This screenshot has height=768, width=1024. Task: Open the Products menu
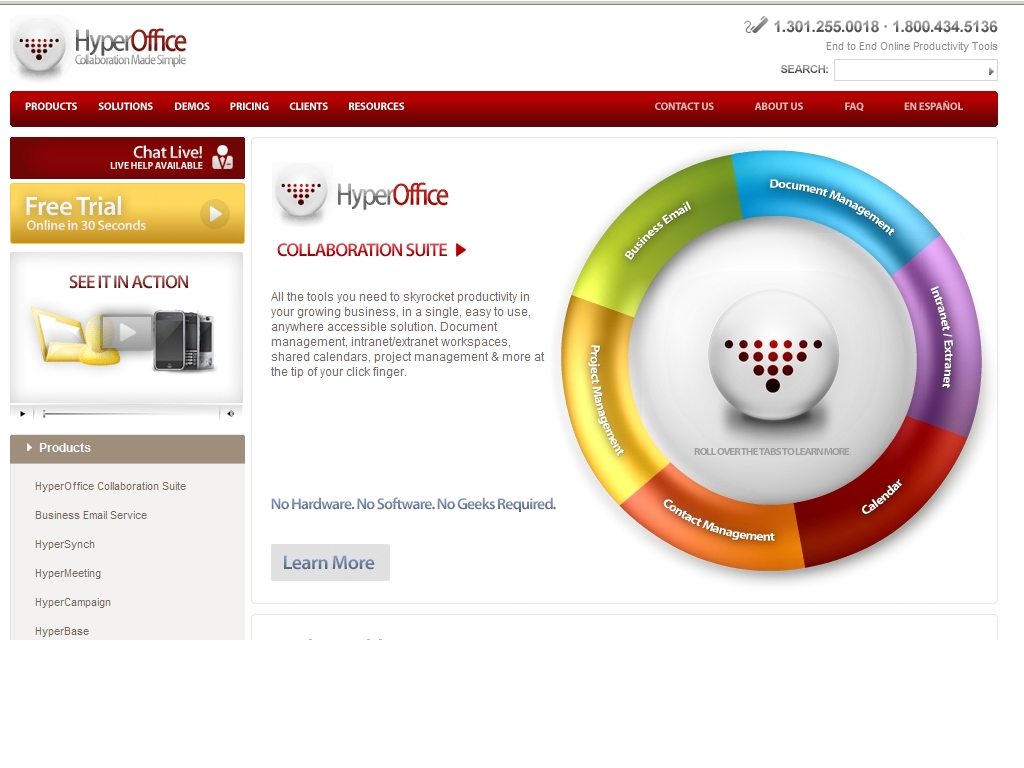pyautogui.click(x=51, y=106)
